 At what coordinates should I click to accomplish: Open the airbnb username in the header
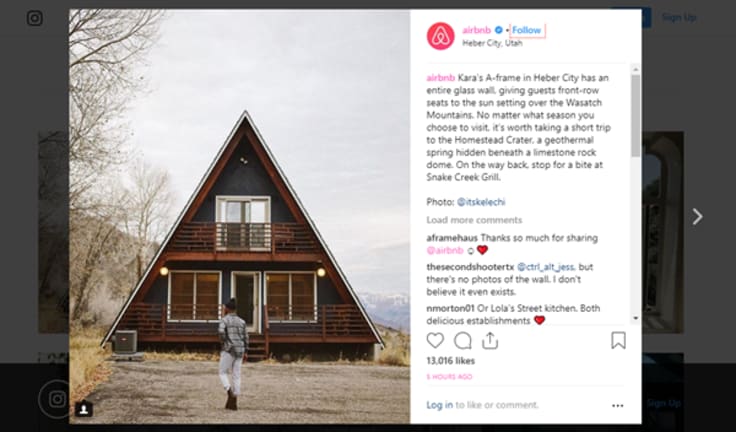476,30
